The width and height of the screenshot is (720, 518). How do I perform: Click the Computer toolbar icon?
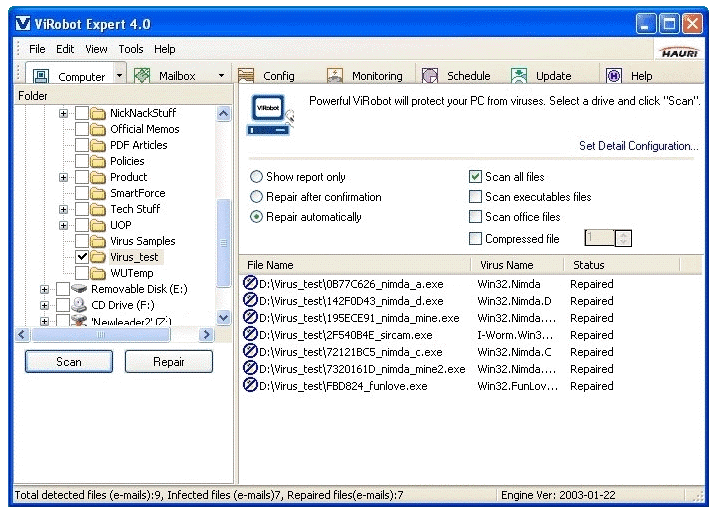[41, 76]
